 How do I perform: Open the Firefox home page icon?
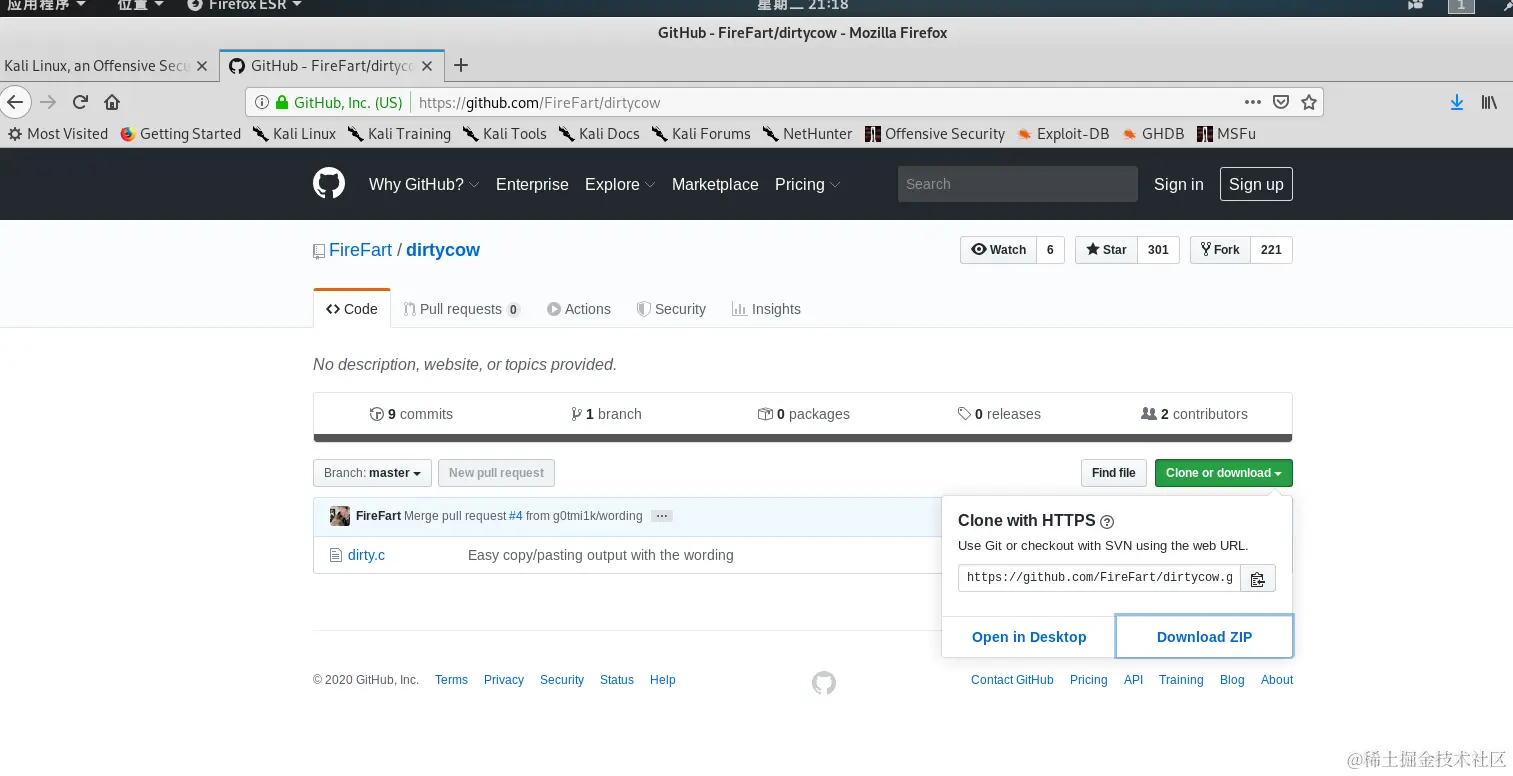click(x=112, y=102)
